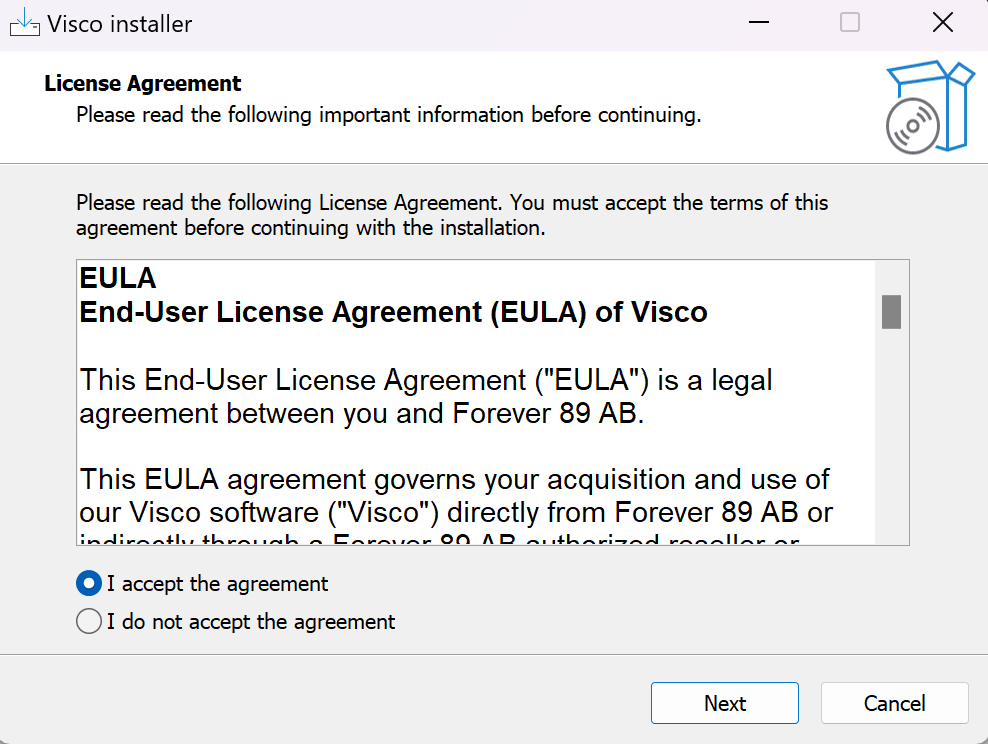The width and height of the screenshot is (988, 744).
Task: Click the paragraph starting 'This EULA agreement governs'
Action: 455,496
